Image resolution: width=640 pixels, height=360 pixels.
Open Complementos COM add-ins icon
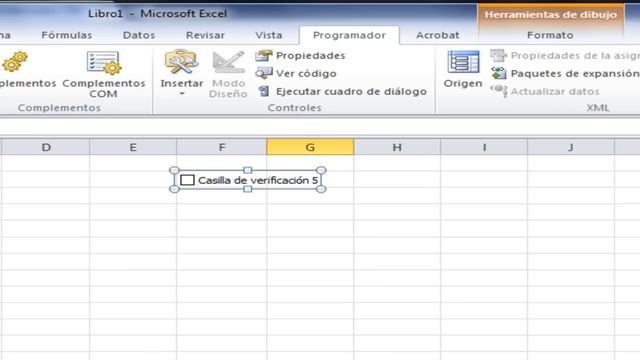point(104,63)
